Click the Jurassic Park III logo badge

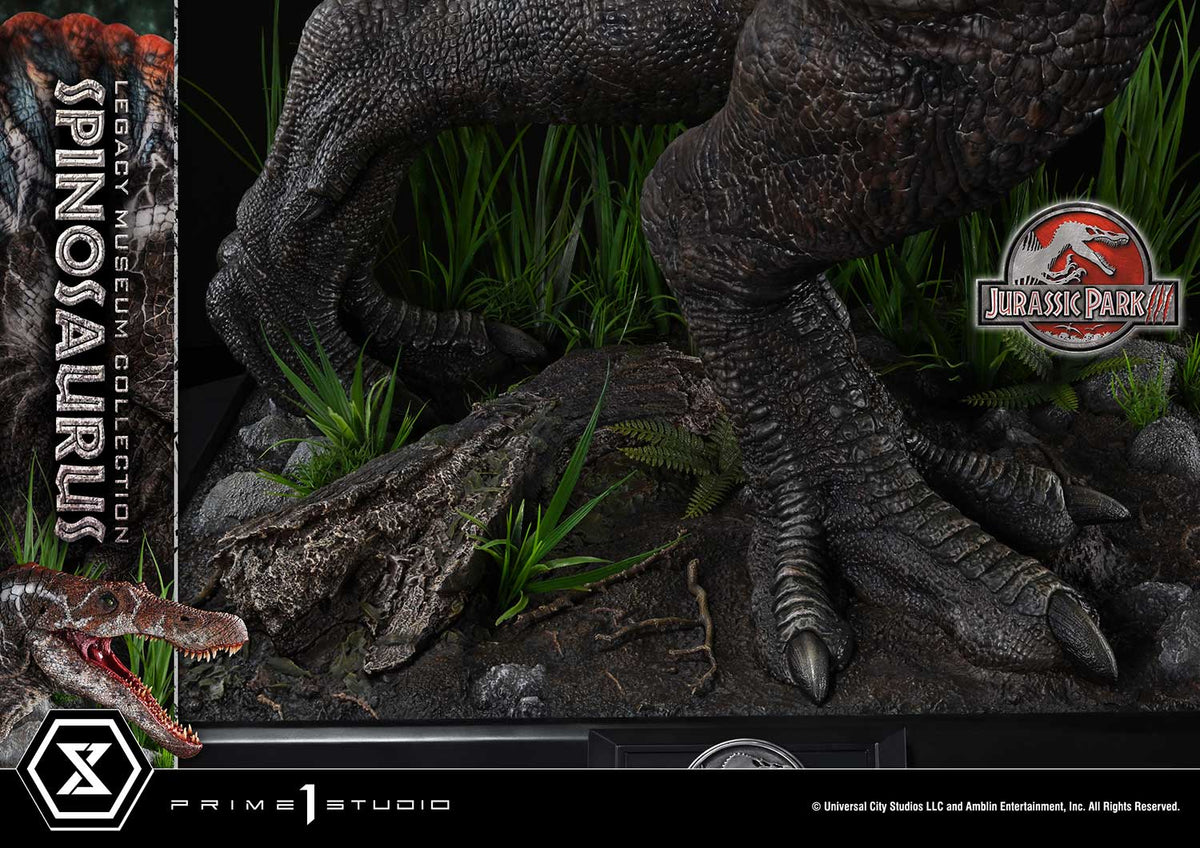coord(1078,277)
